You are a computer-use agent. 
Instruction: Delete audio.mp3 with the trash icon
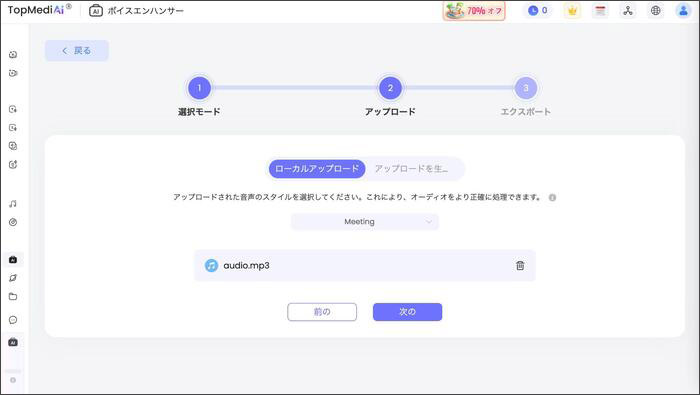[520, 266]
